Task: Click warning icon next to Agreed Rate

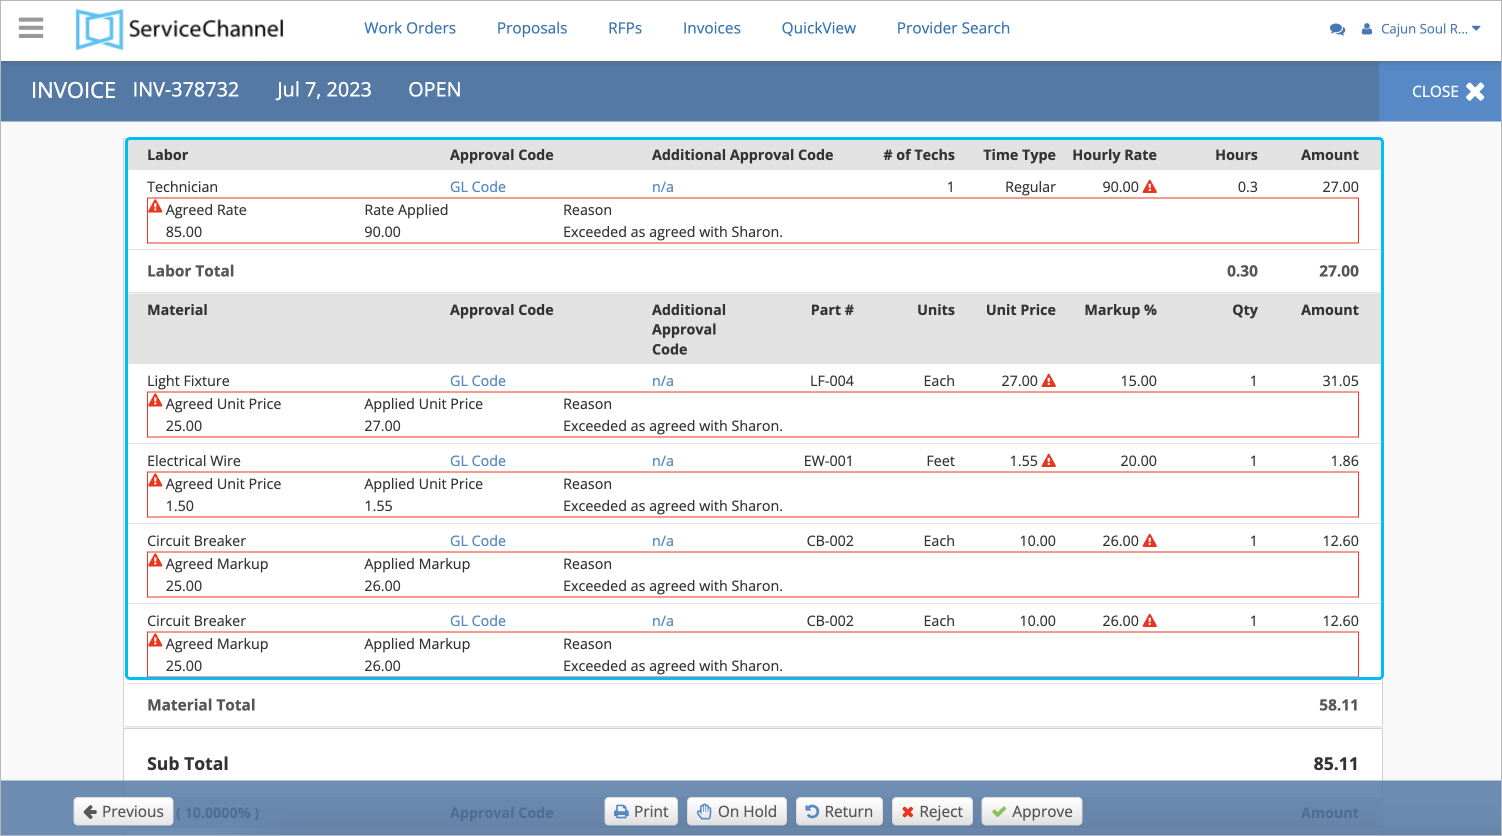Action: pos(155,208)
